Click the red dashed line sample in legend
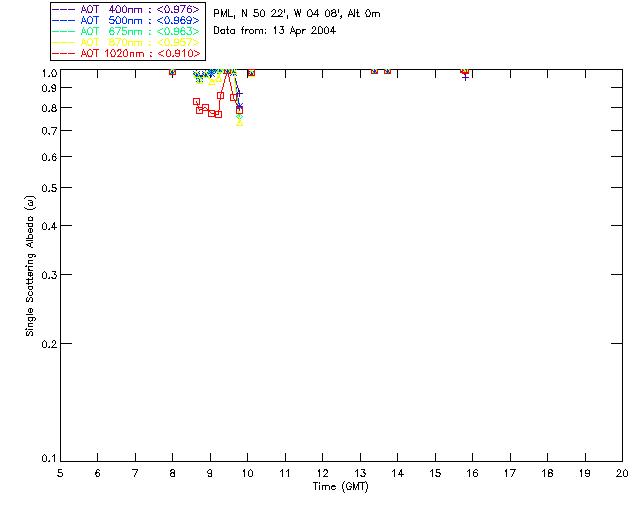 click(x=64, y=53)
